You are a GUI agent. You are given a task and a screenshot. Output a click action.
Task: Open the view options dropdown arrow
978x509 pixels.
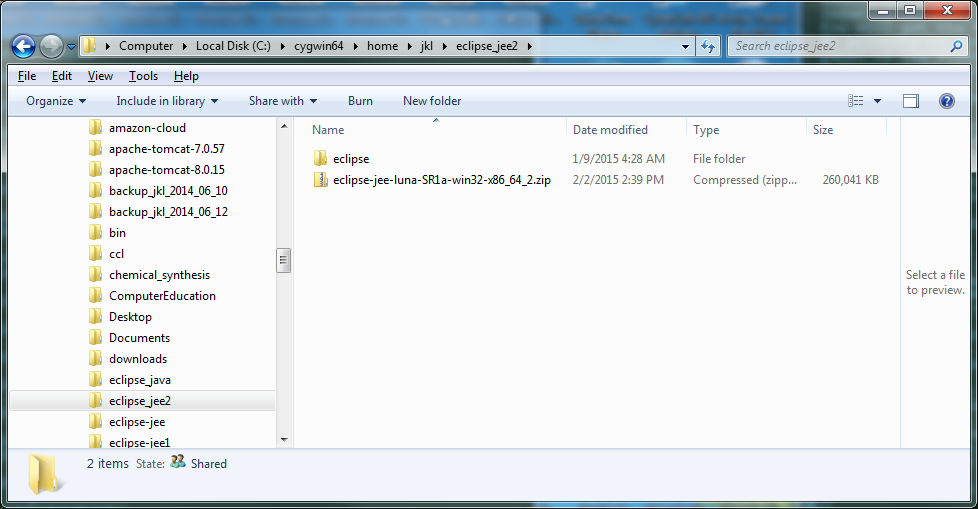pos(877,101)
